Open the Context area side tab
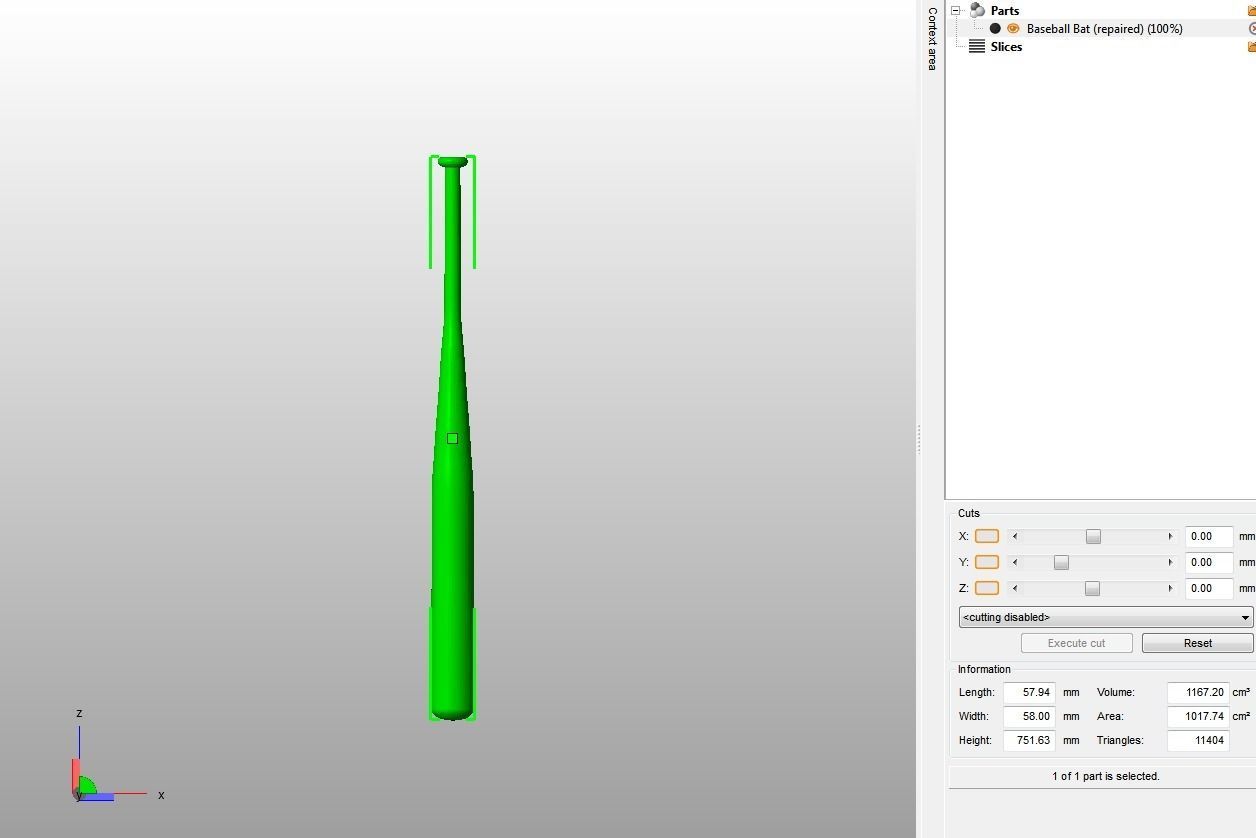The height and width of the screenshot is (838, 1256). (x=932, y=38)
